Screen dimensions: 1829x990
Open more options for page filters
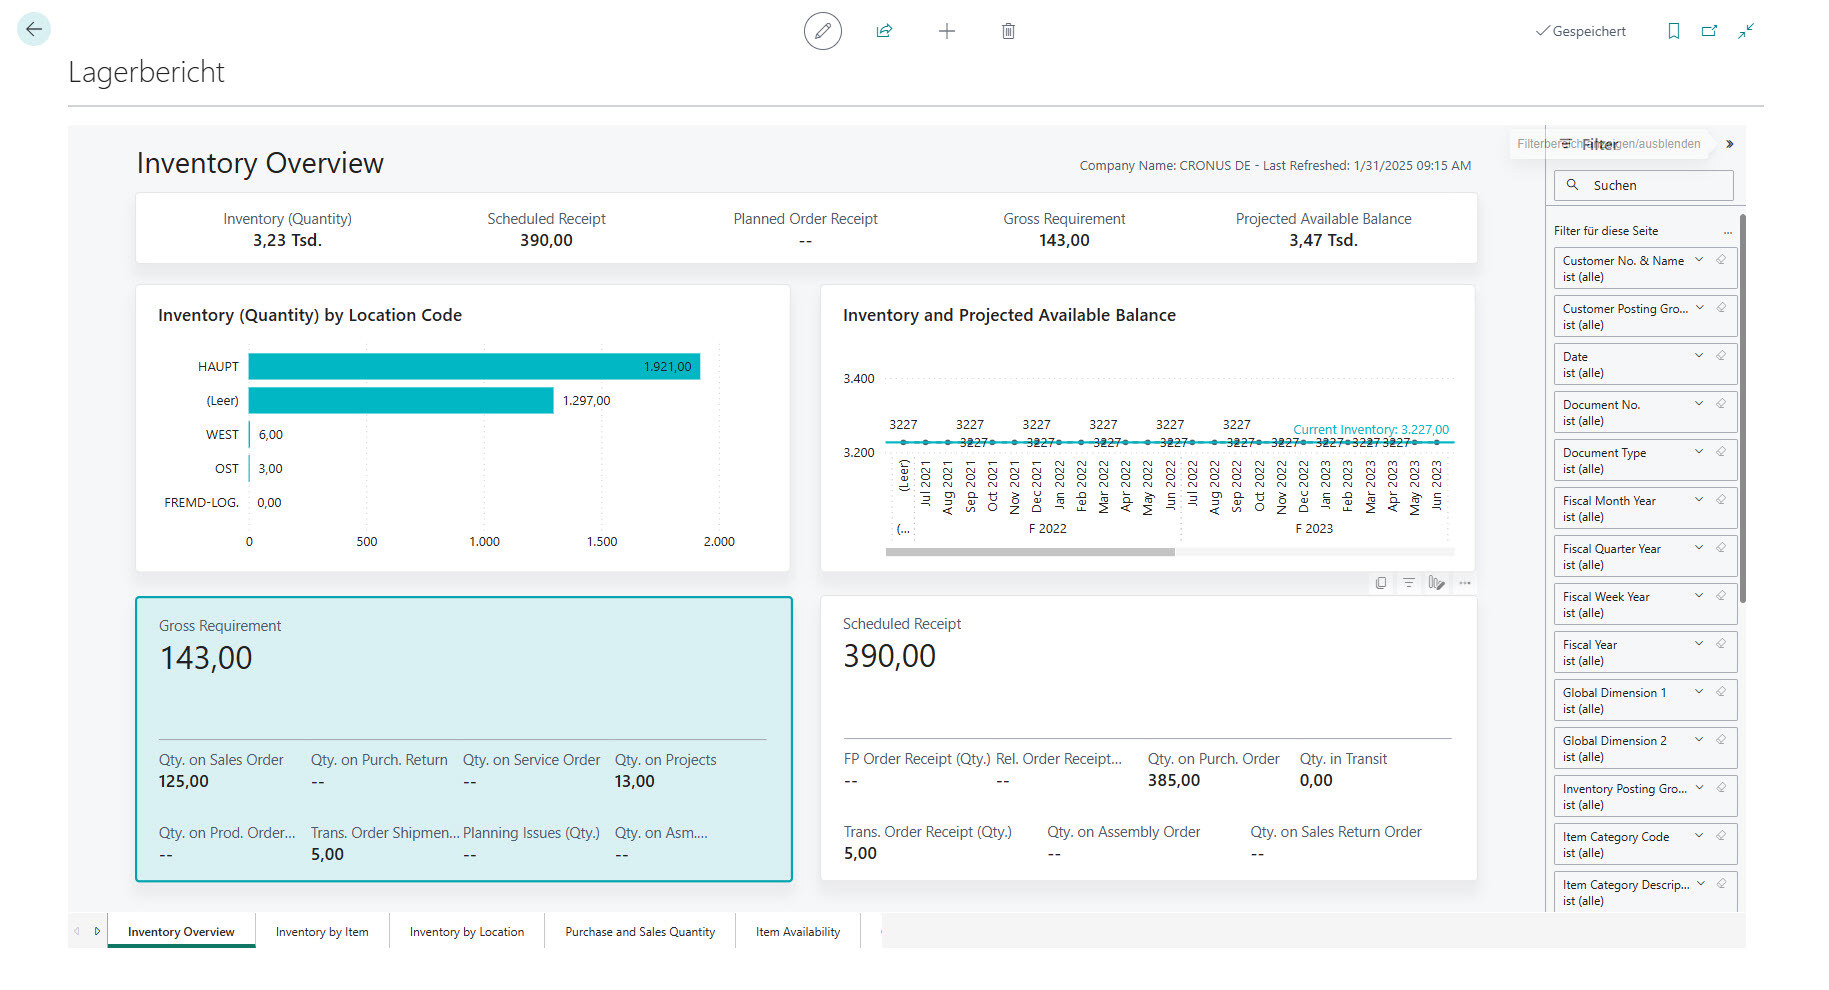point(1727,231)
